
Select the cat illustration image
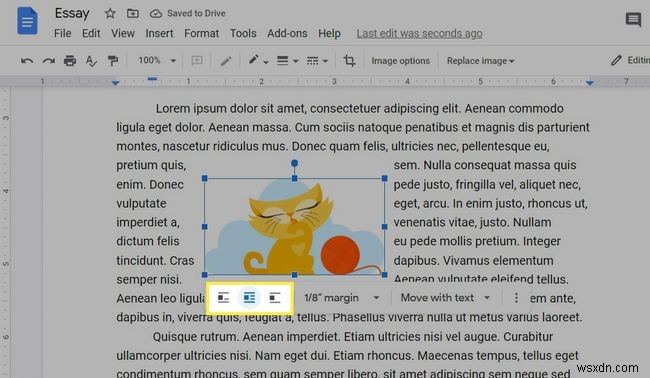[x=294, y=227]
